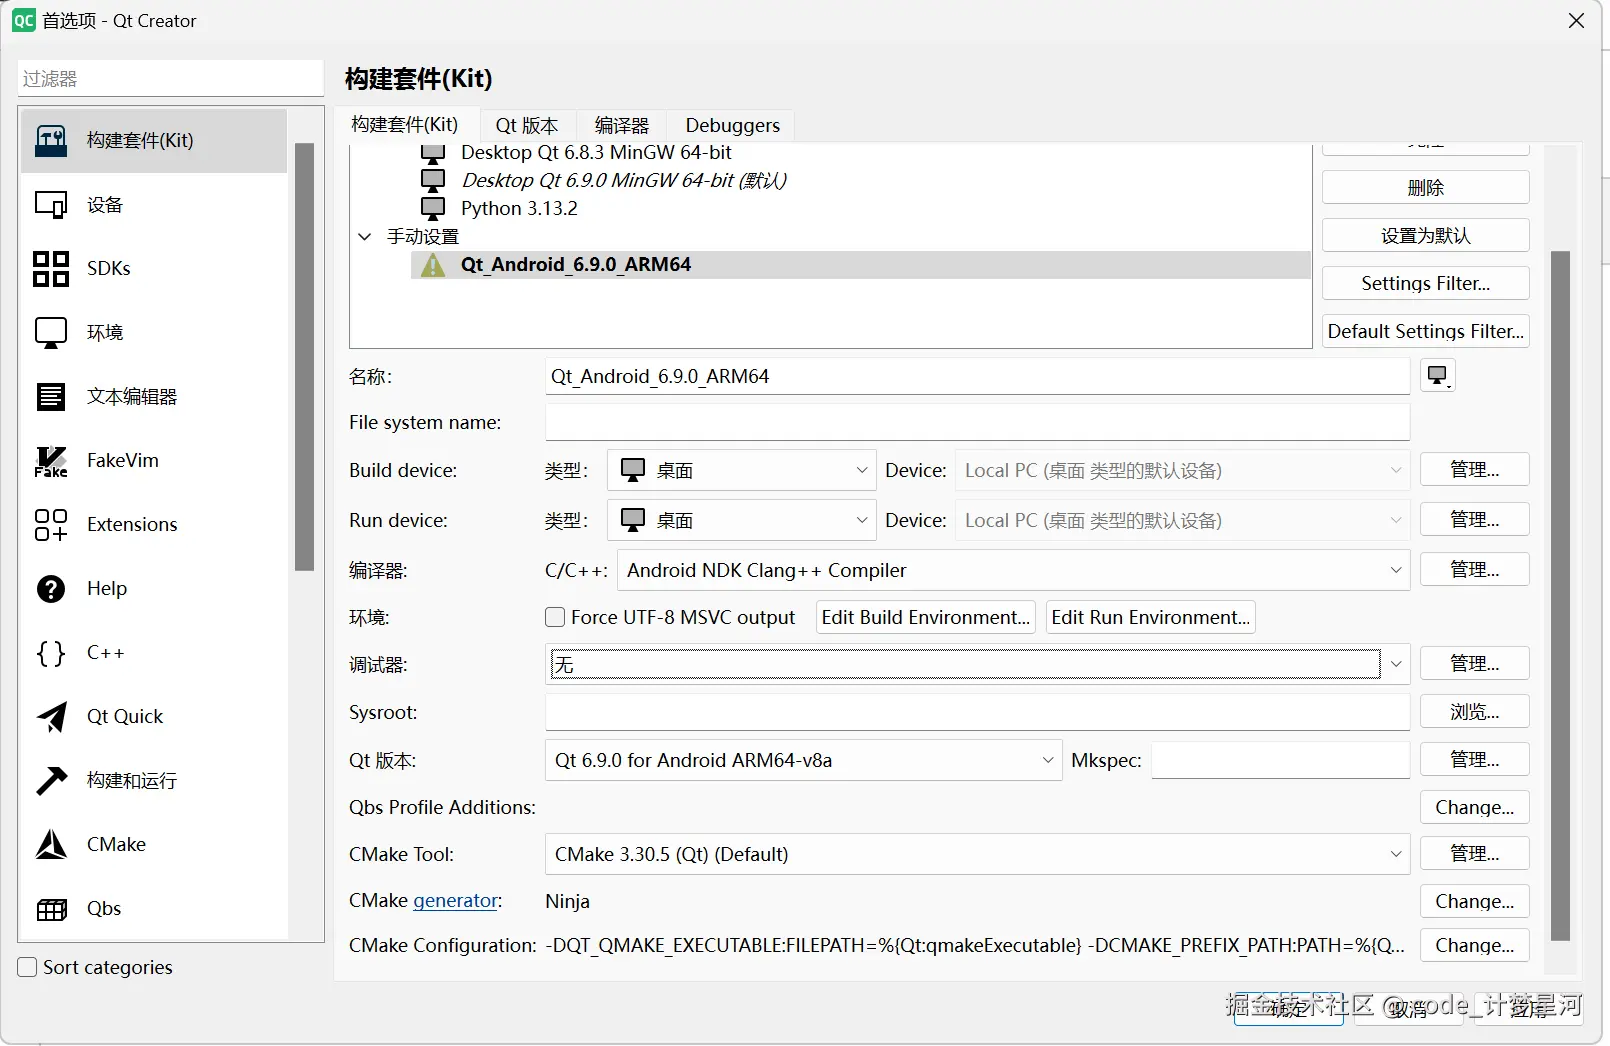Click 管理... button for Build device
The image size is (1610, 1046).
(x=1475, y=469)
